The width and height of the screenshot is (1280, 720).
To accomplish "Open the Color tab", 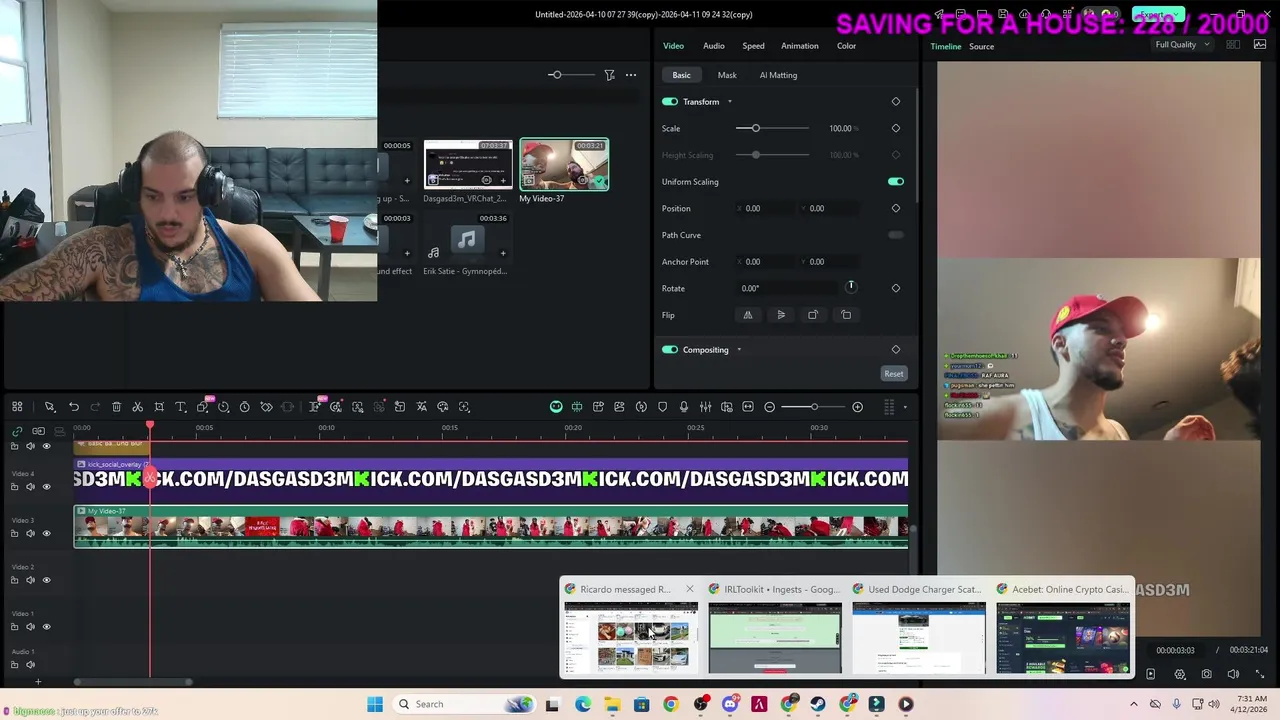I will coord(846,46).
